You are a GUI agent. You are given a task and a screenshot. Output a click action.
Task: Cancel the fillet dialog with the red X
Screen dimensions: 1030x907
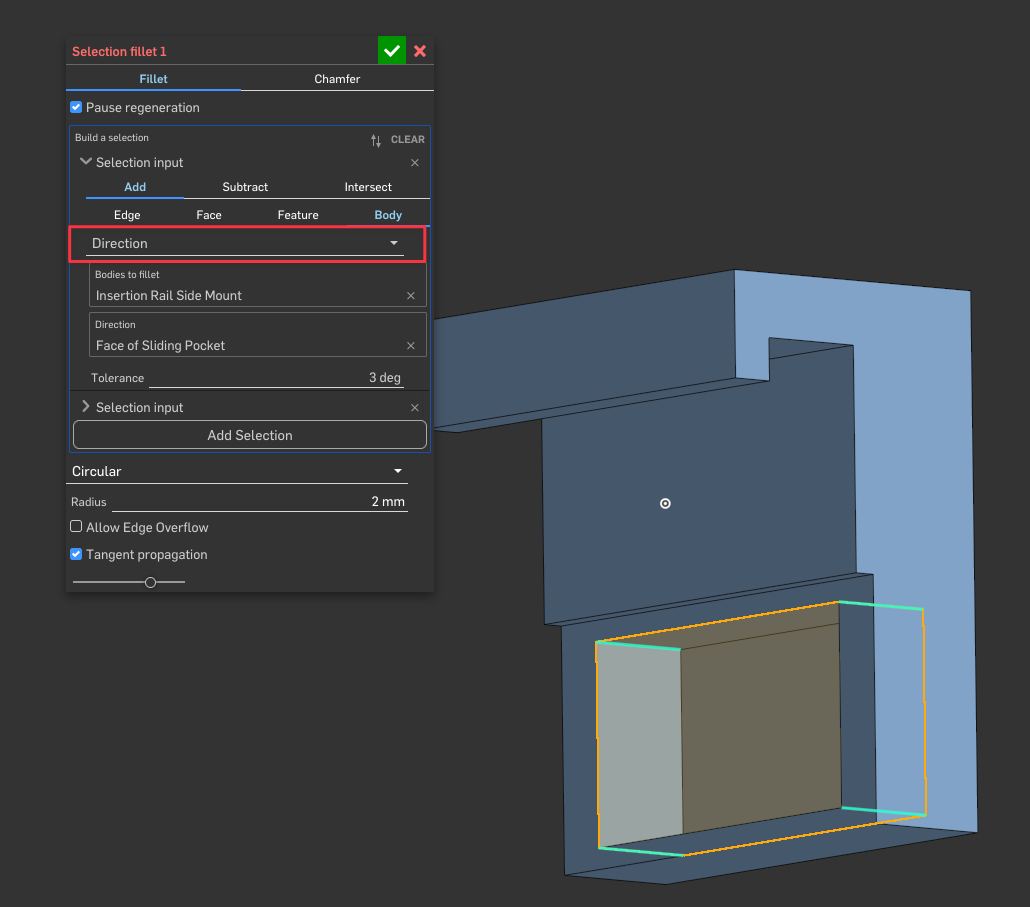(420, 51)
